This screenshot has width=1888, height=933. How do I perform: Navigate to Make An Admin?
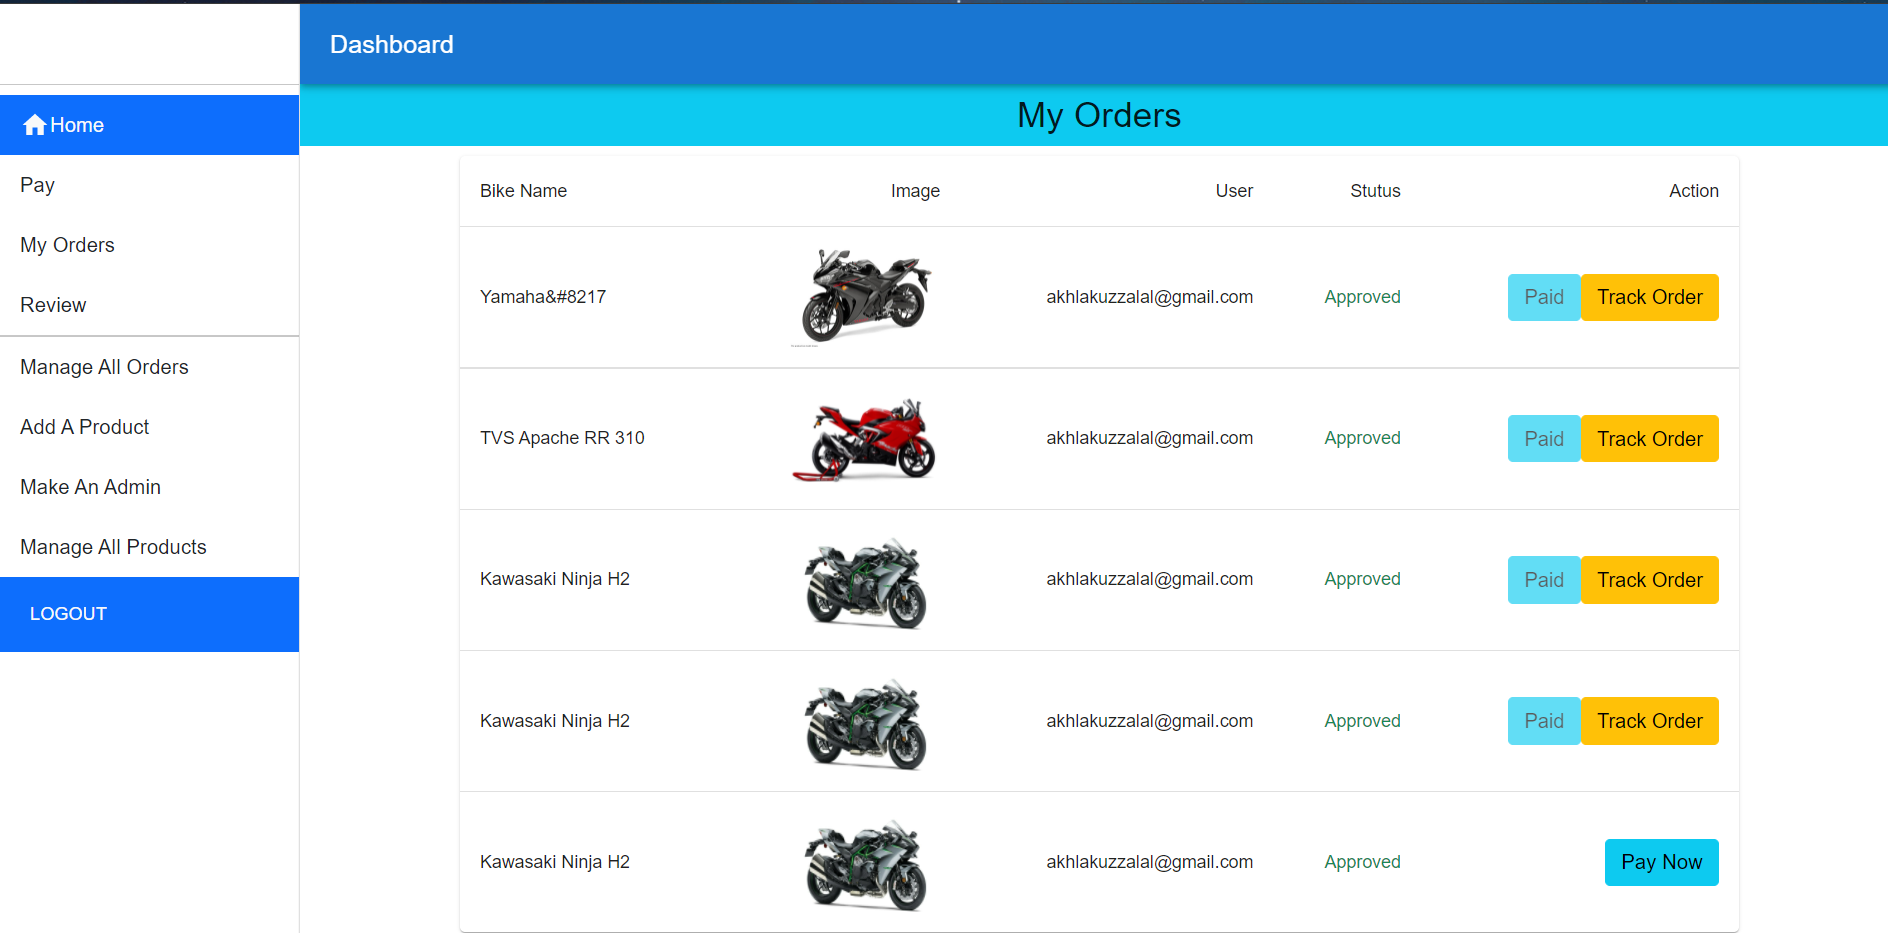pyautogui.click(x=90, y=487)
